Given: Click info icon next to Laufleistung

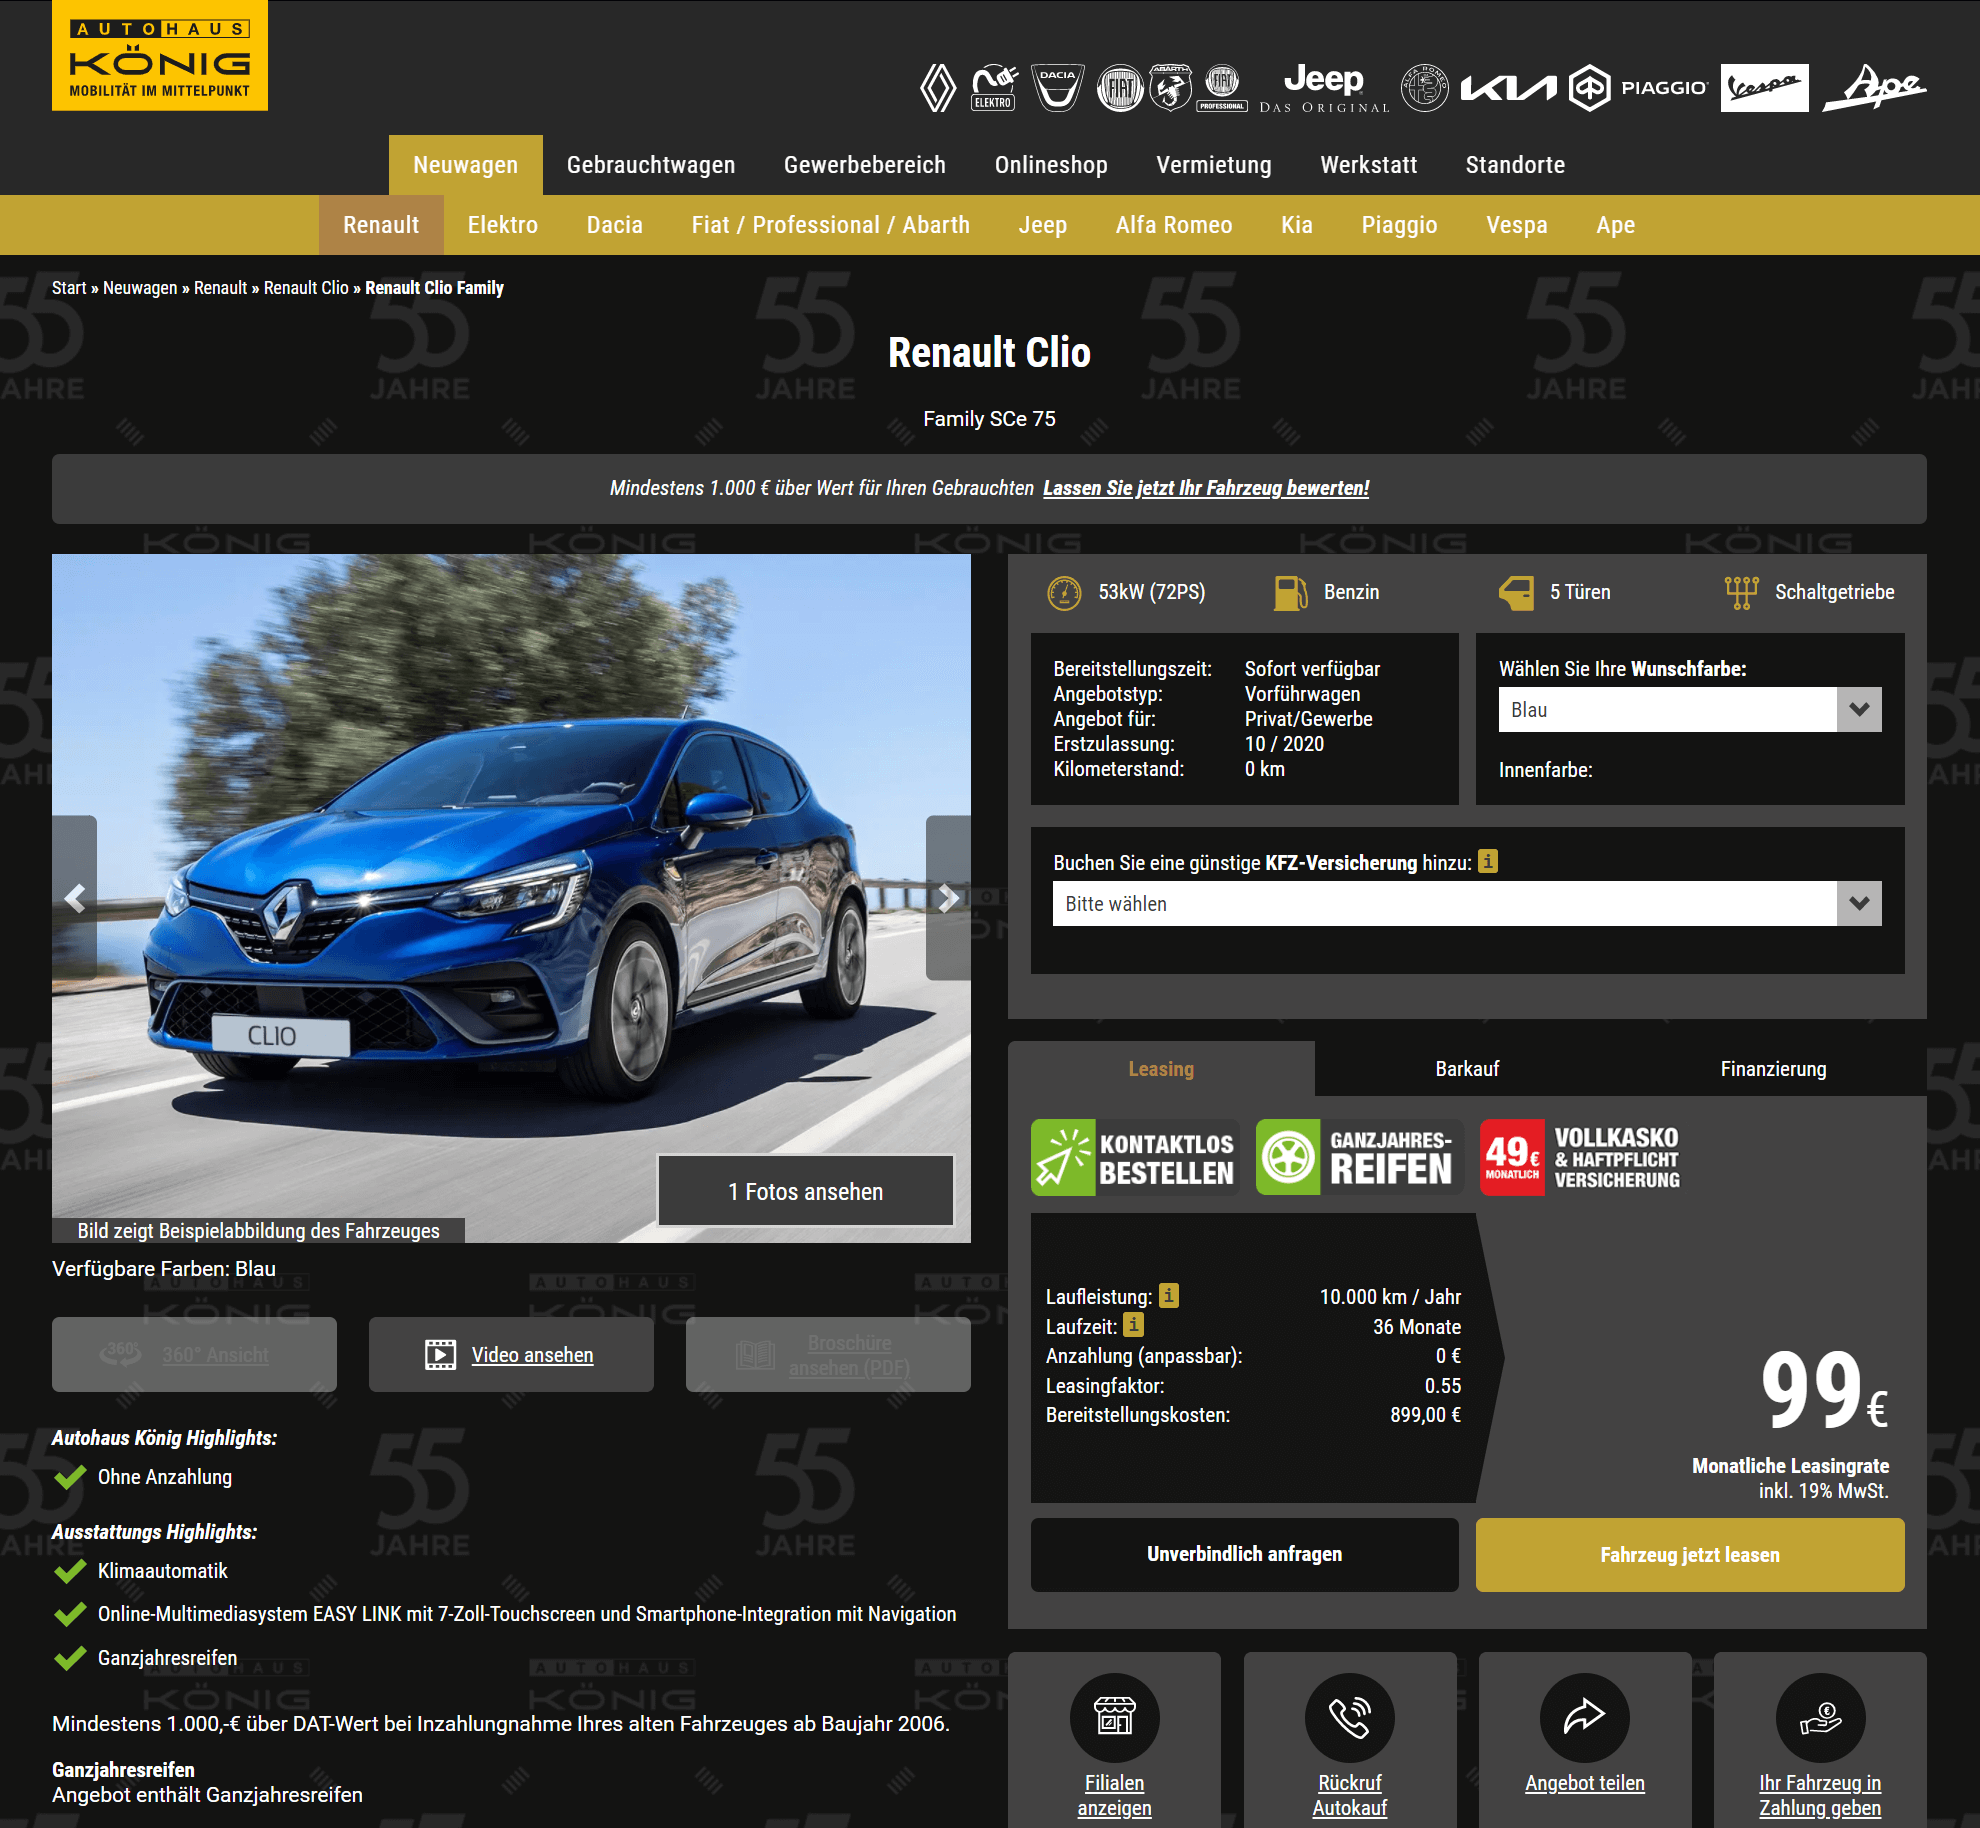Looking at the screenshot, I should (x=1169, y=1296).
